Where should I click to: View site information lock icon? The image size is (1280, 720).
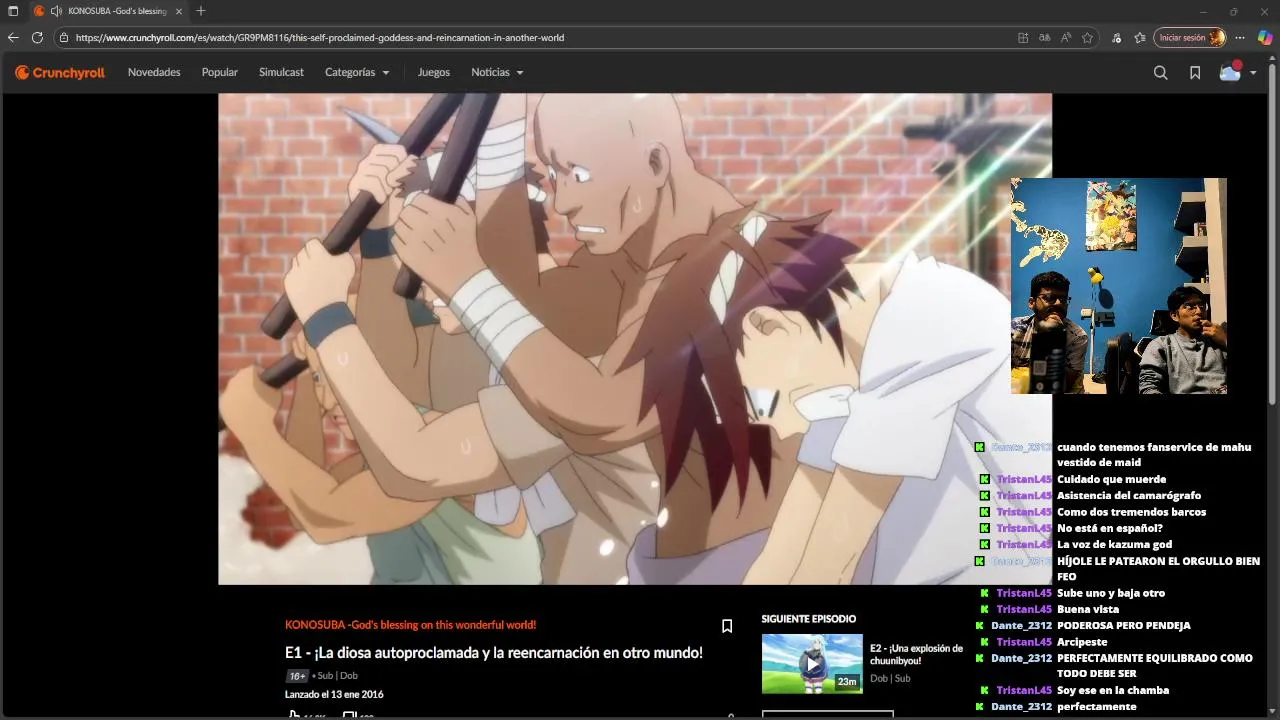64,37
